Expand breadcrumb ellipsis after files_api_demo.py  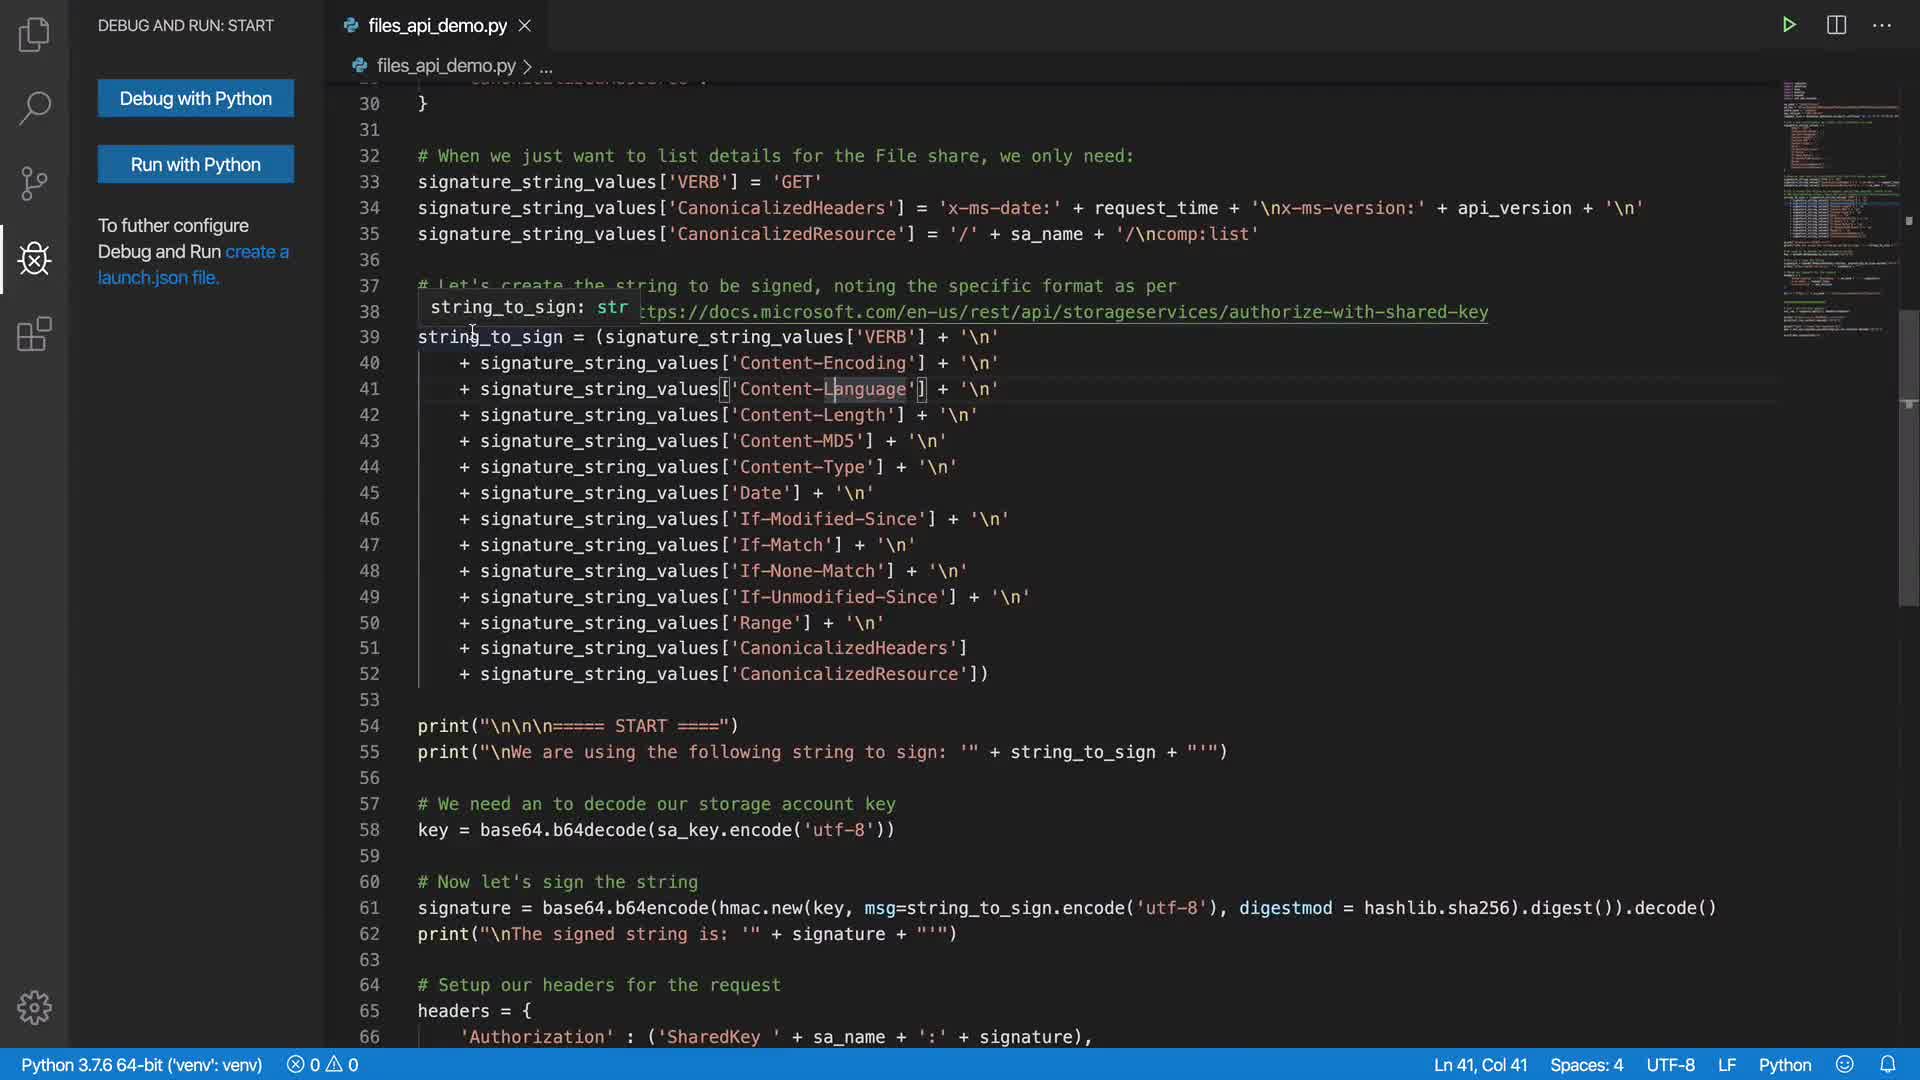(x=546, y=67)
